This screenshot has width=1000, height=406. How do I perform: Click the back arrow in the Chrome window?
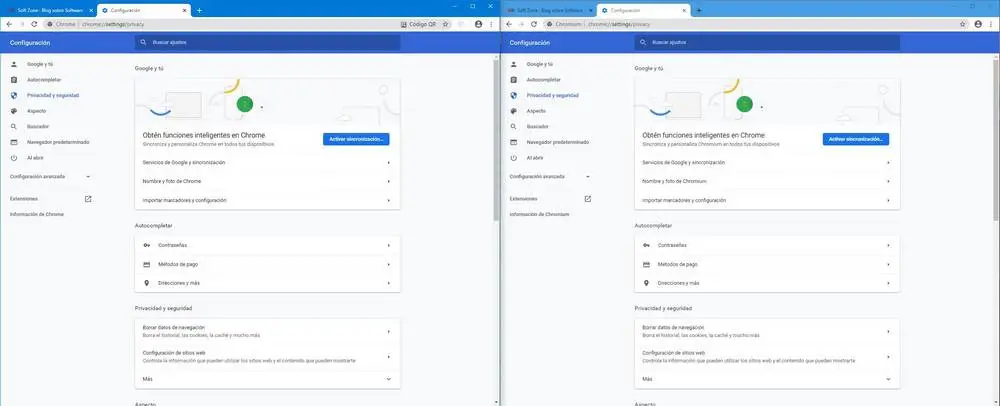click(9, 24)
